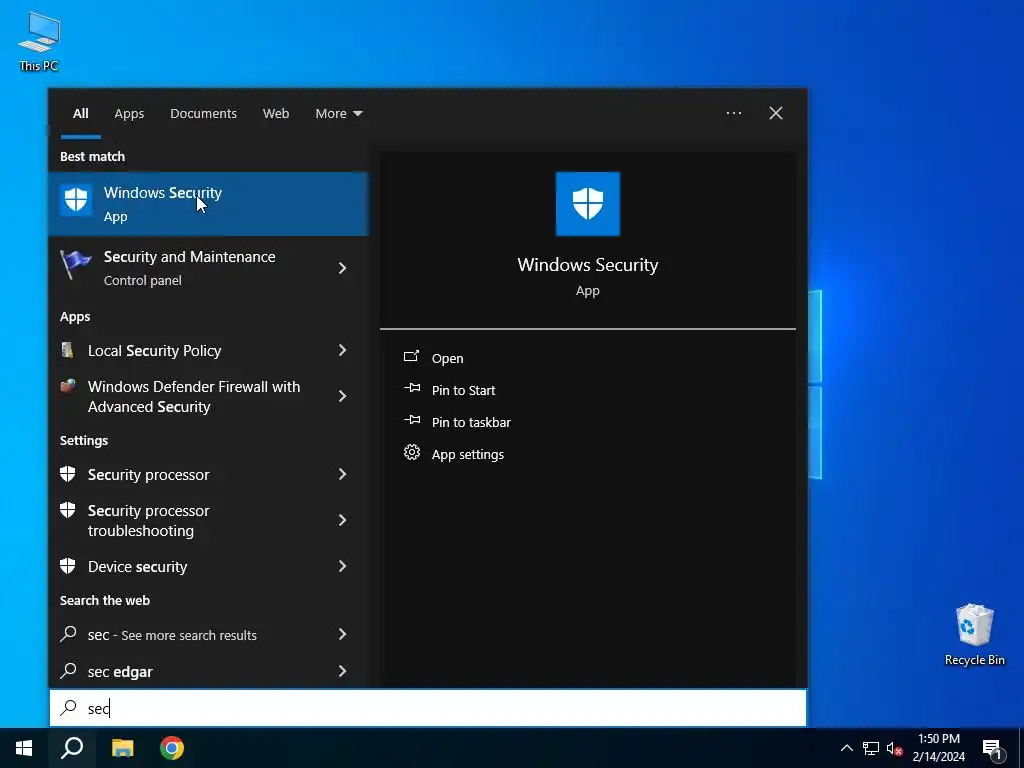Click the pin icon beside Pin to taskbar
The image size is (1024, 768).
[x=412, y=420]
